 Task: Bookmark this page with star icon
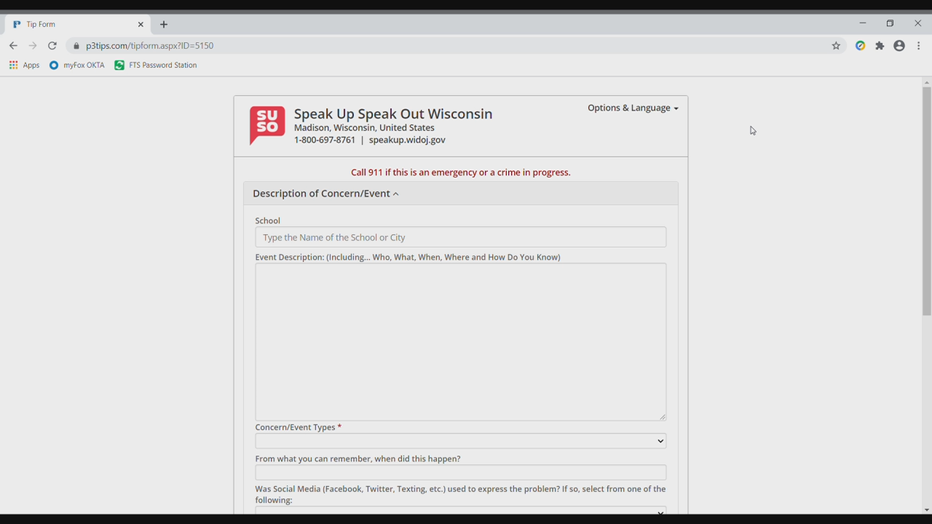click(836, 46)
